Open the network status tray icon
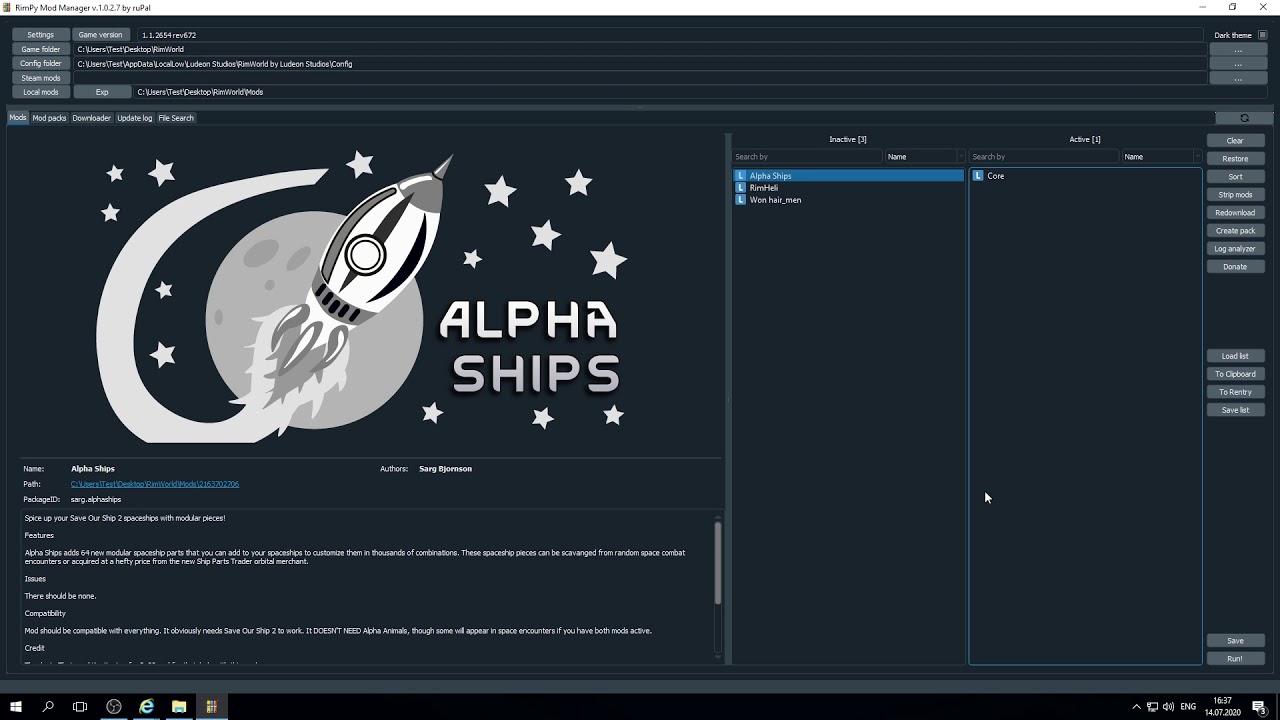Screen dimensions: 1280x720 click(x=1152, y=707)
